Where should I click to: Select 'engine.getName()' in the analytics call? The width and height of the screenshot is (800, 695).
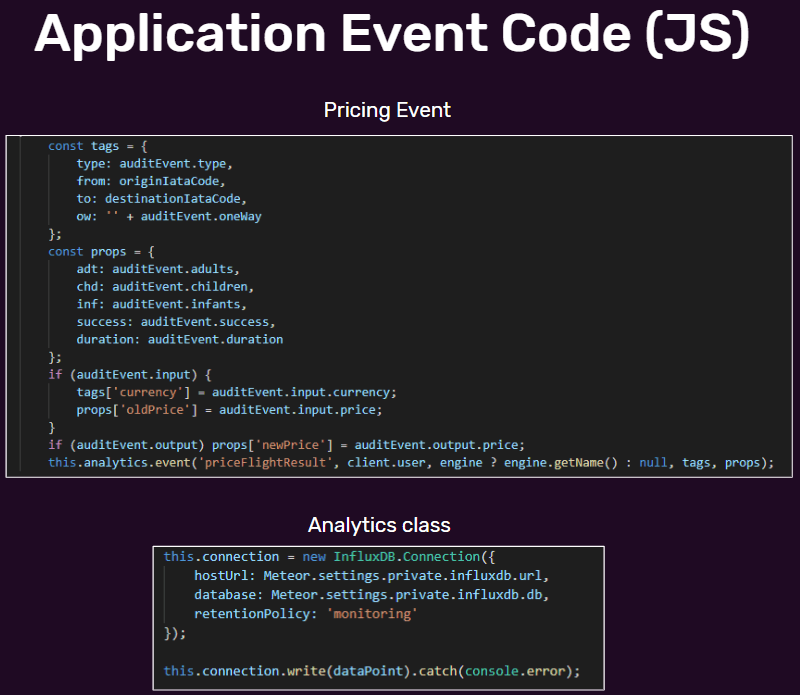point(538,462)
